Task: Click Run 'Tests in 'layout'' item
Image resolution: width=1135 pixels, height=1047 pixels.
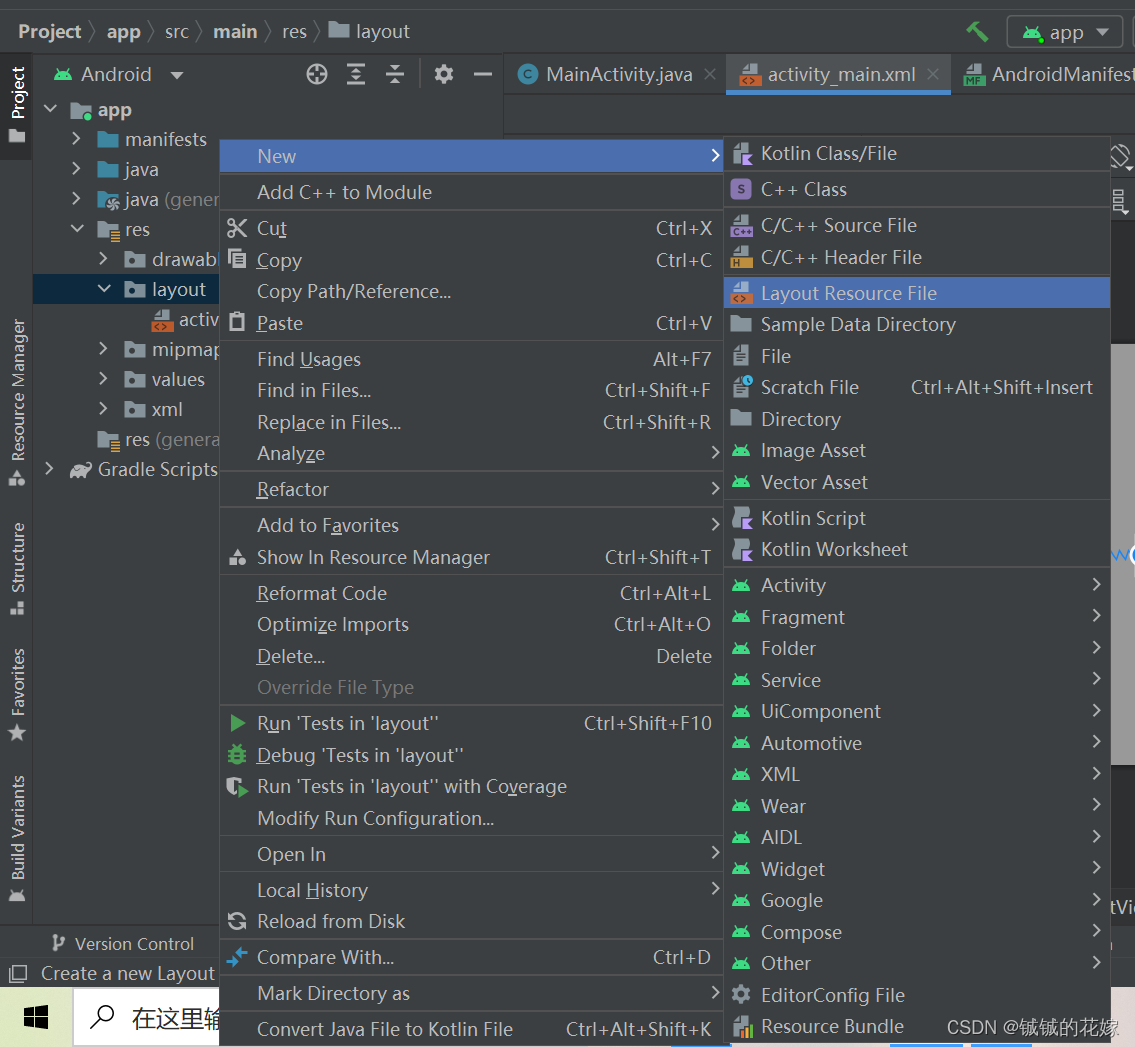Action: coord(471,723)
